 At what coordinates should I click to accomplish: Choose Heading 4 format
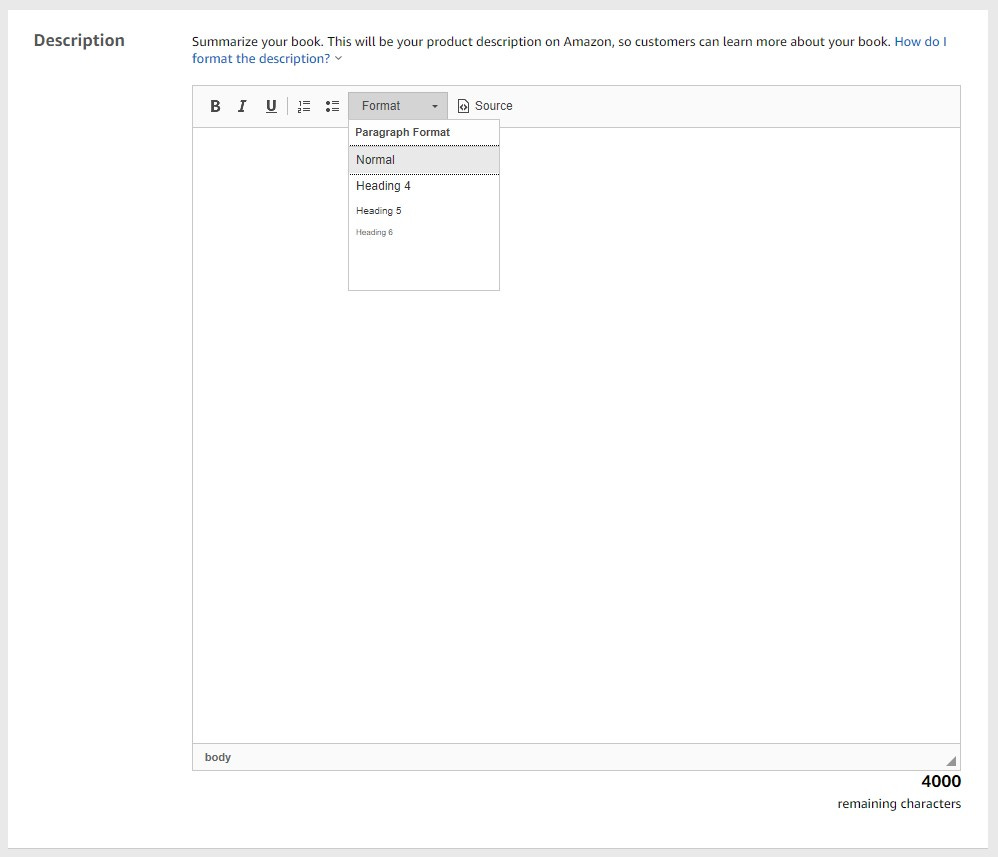(424, 186)
